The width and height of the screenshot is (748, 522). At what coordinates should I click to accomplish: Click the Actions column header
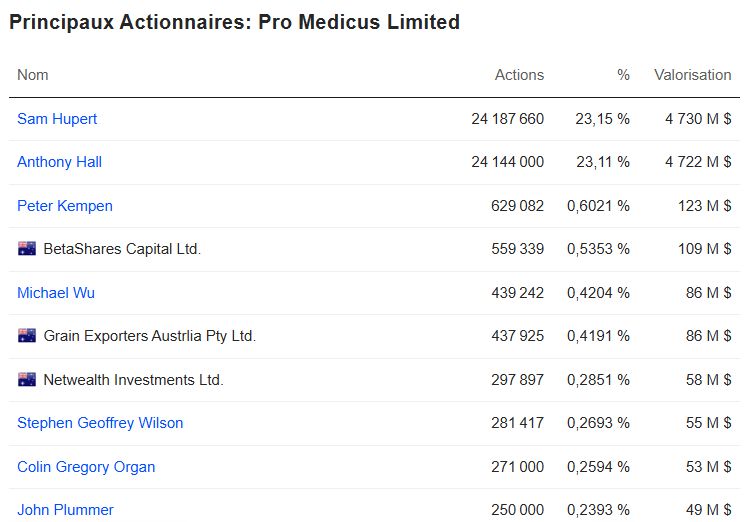[519, 75]
